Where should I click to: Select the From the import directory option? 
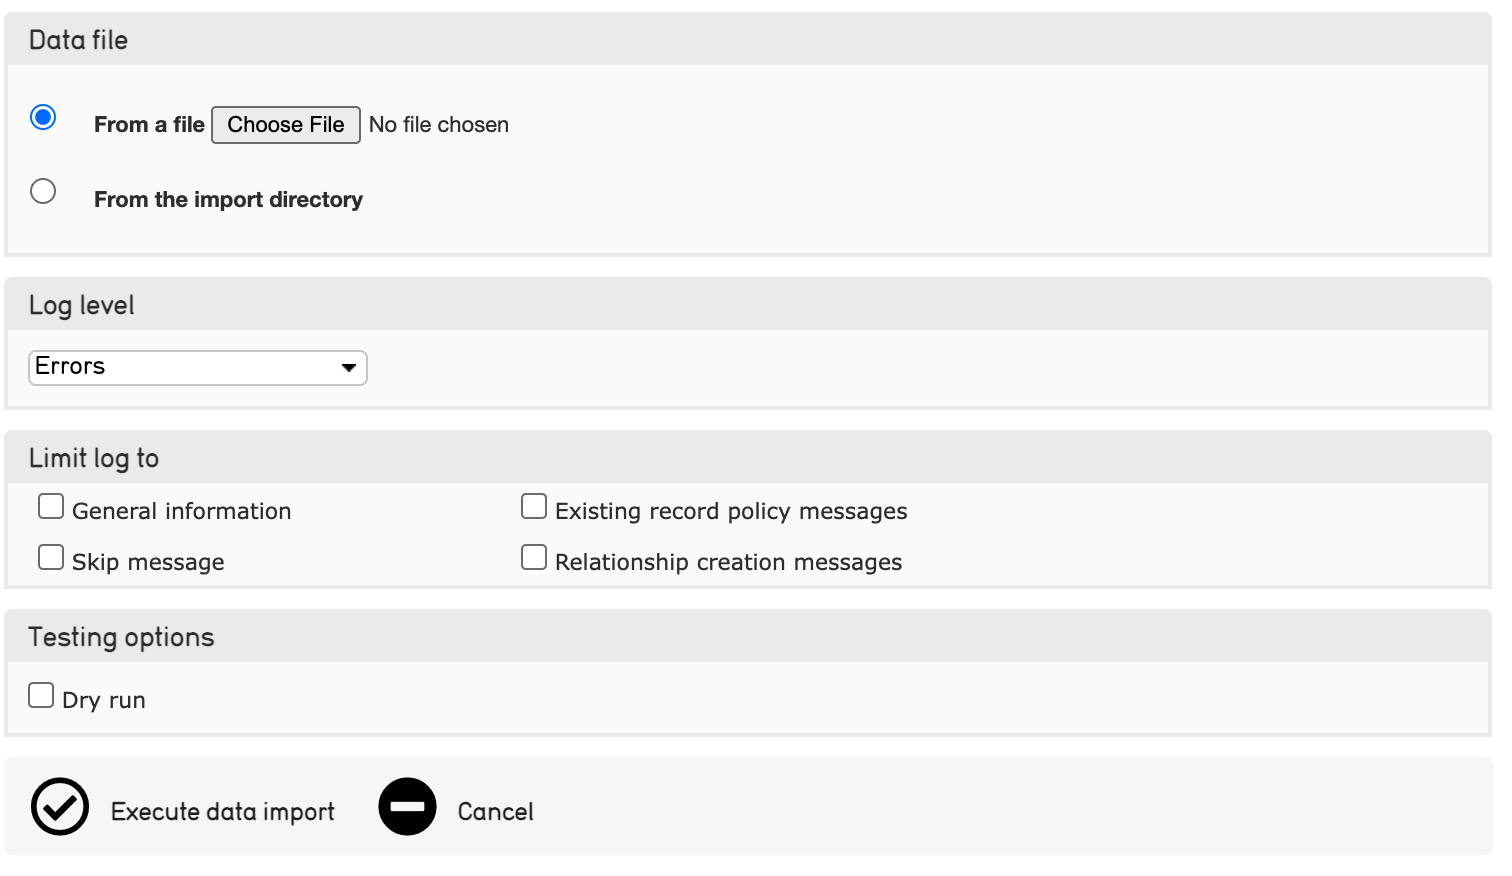43,191
